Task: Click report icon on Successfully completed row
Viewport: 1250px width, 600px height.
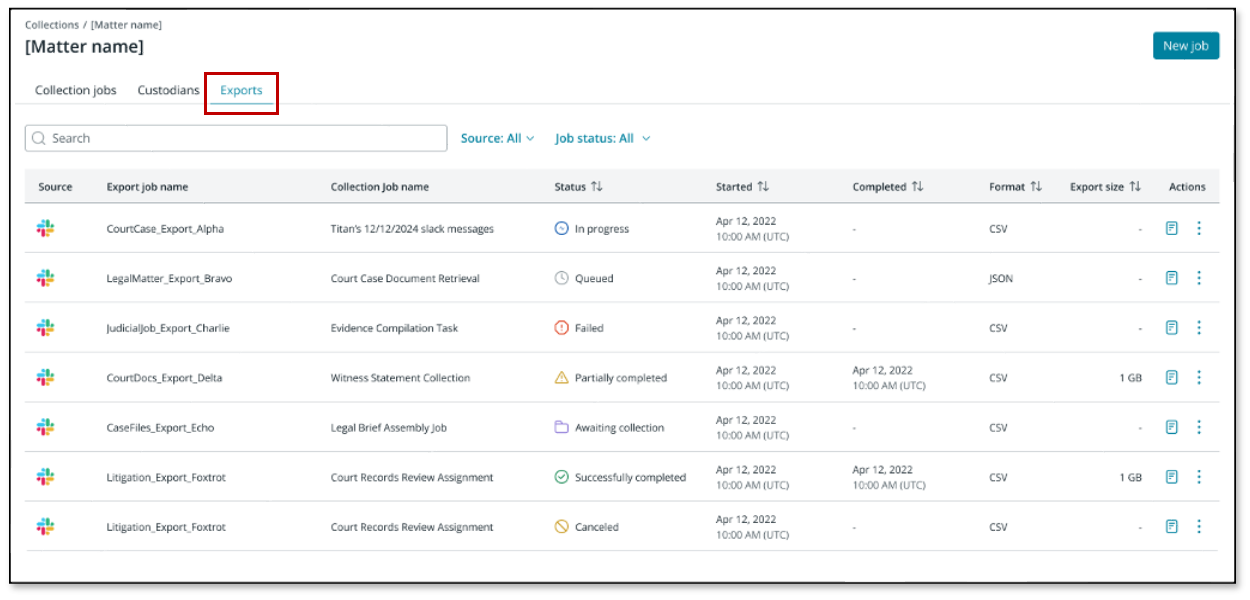Action: tap(1171, 477)
